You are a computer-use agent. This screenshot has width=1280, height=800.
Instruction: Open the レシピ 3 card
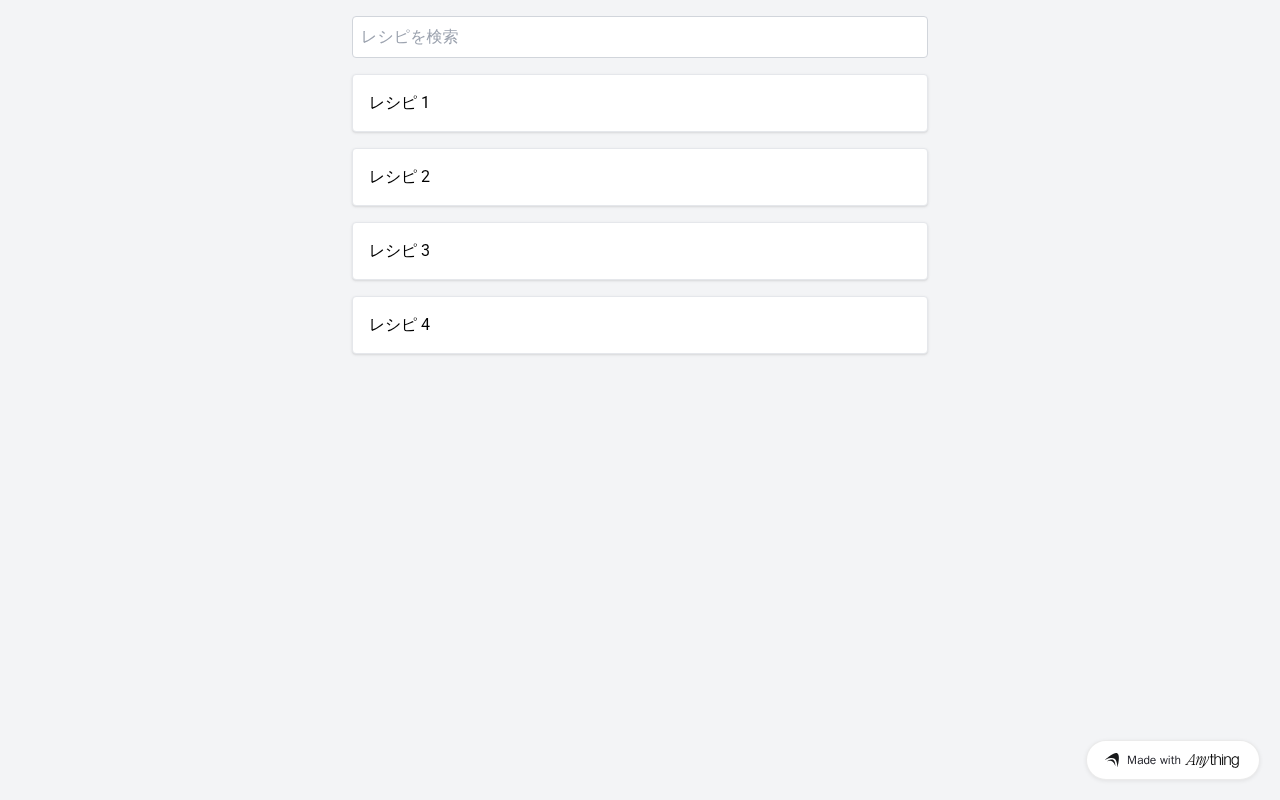[640, 251]
